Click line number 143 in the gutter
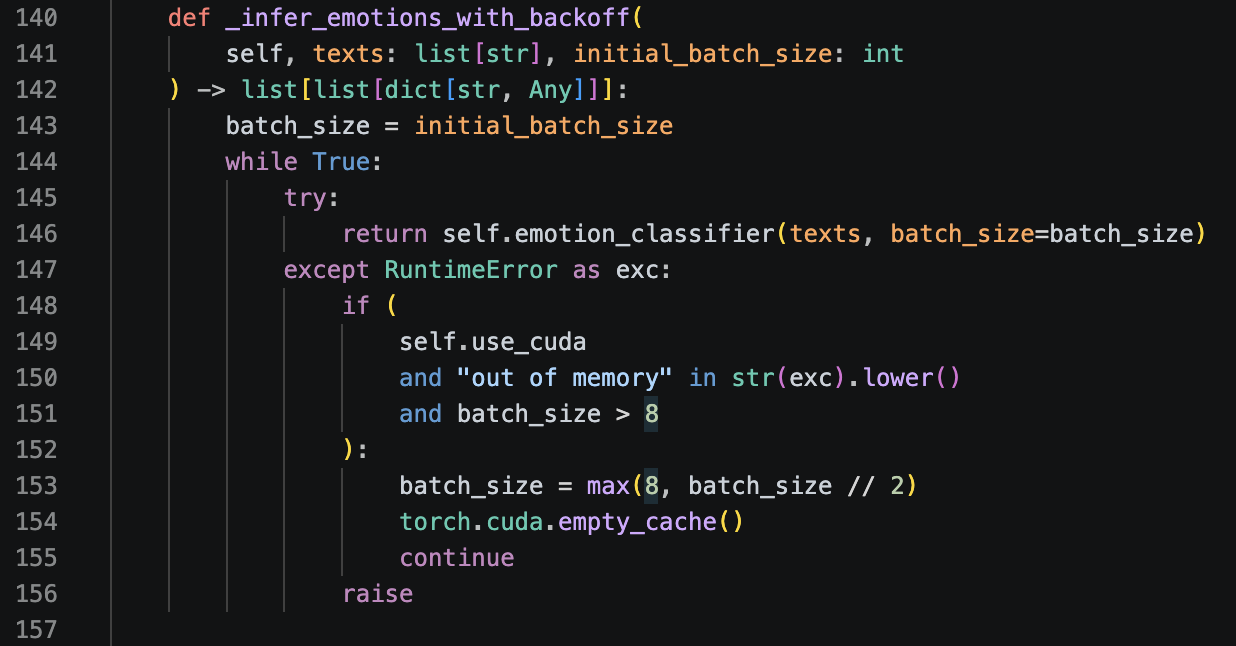Viewport: 1236px width, 646px height. (37, 126)
